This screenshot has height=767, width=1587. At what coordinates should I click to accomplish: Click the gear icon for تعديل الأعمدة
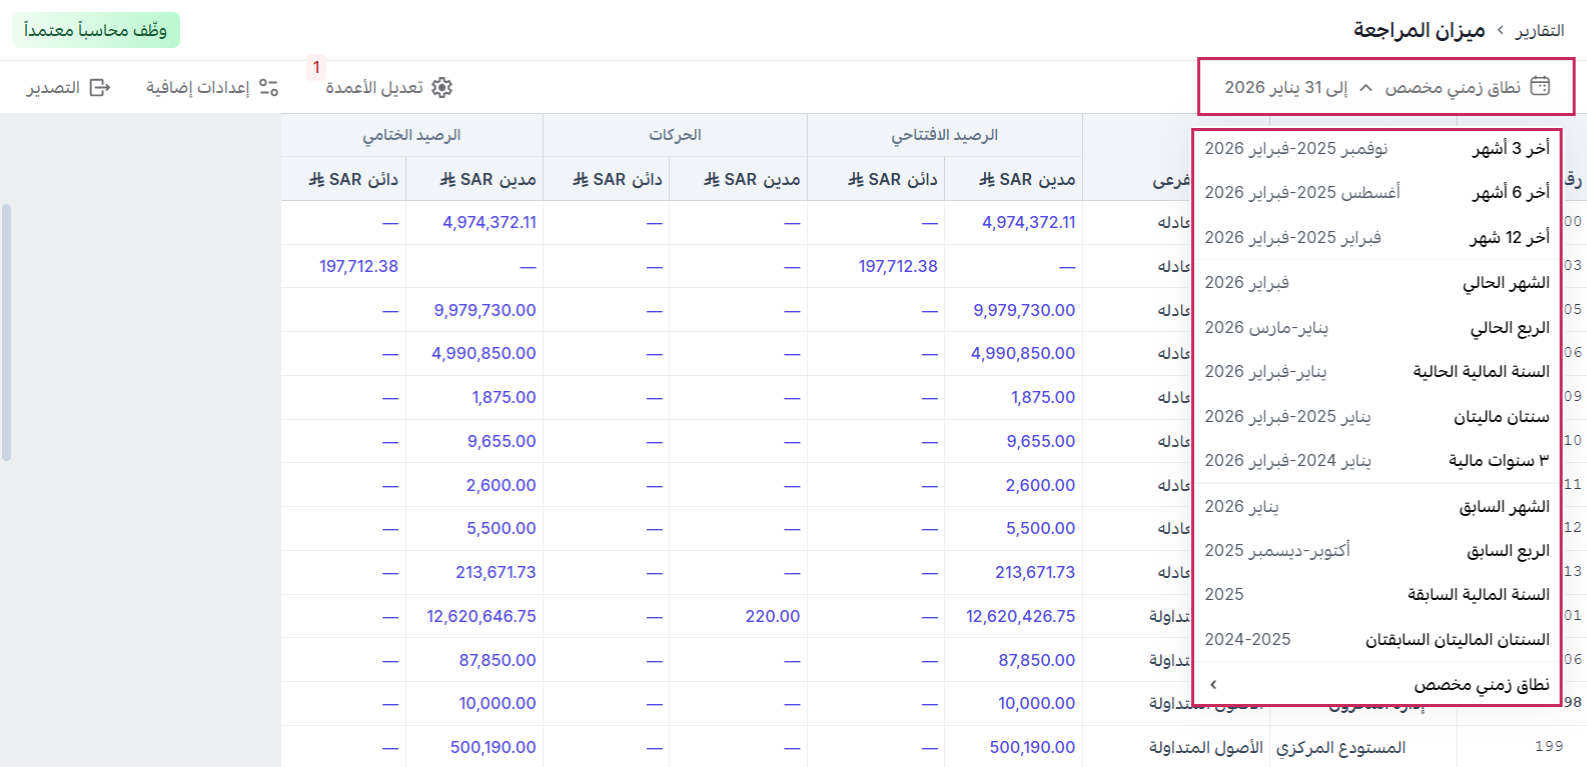pyautogui.click(x=442, y=88)
